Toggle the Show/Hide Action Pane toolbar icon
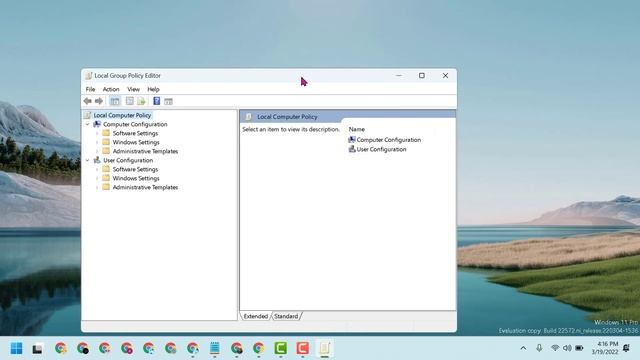Image resolution: width=640 pixels, height=360 pixels. [x=168, y=101]
